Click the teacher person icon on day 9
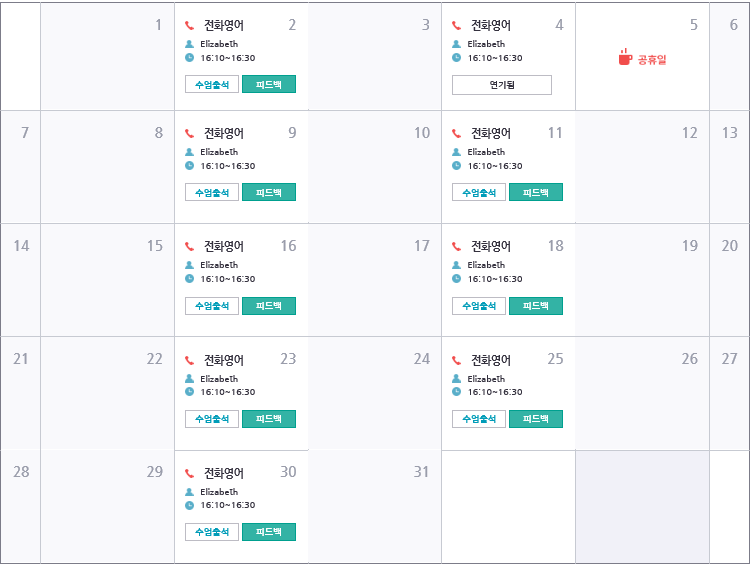This screenshot has width=750, height=564. (190, 152)
